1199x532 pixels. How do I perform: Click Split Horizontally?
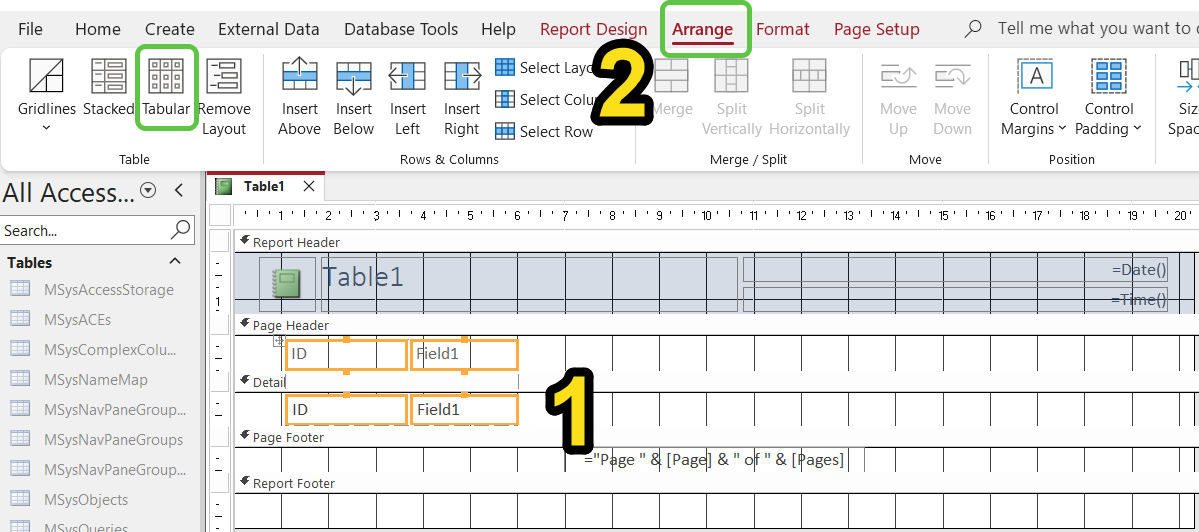pos(809,96)
